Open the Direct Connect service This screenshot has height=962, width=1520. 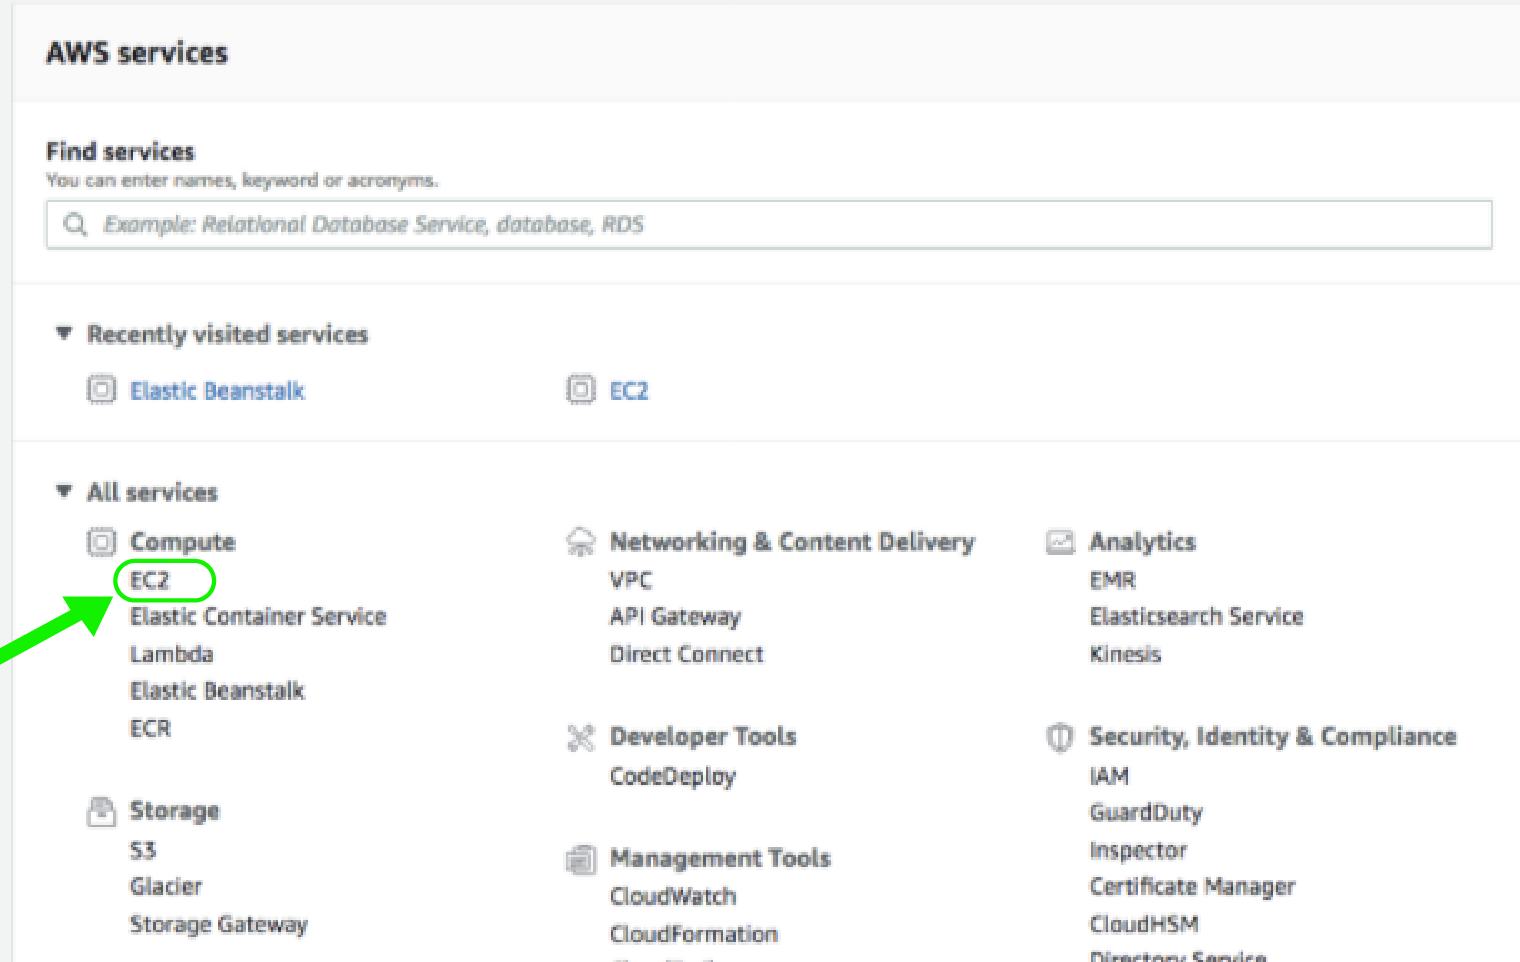[687, 654]
